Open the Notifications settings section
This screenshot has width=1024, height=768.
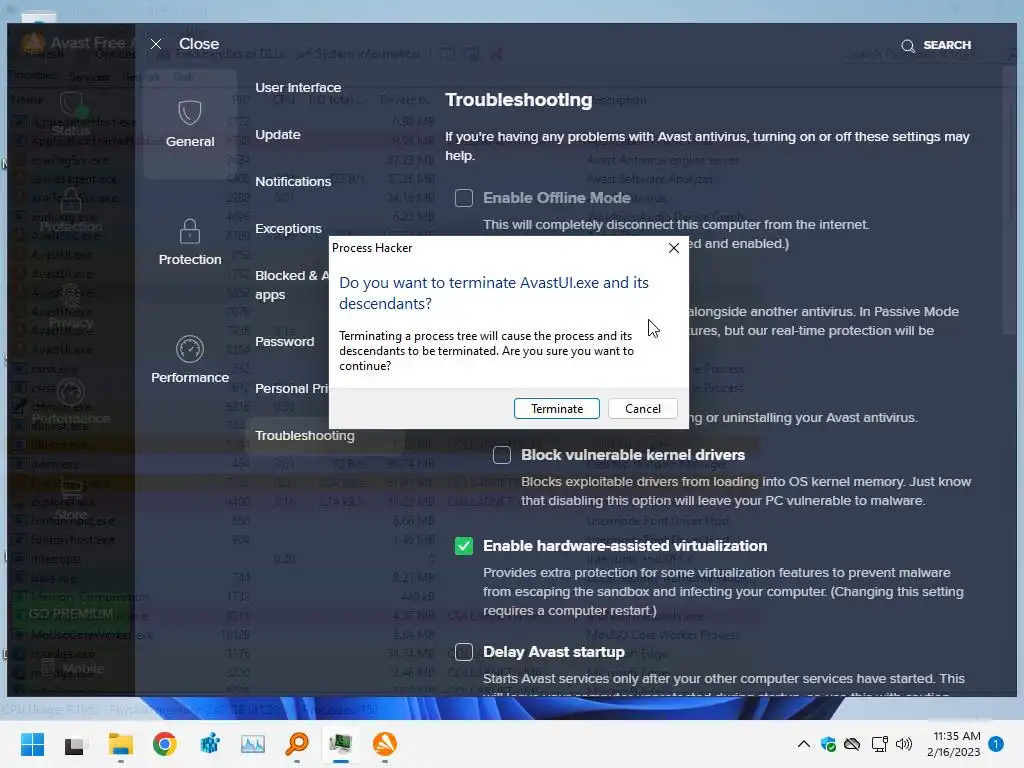[x=293, y=182]
